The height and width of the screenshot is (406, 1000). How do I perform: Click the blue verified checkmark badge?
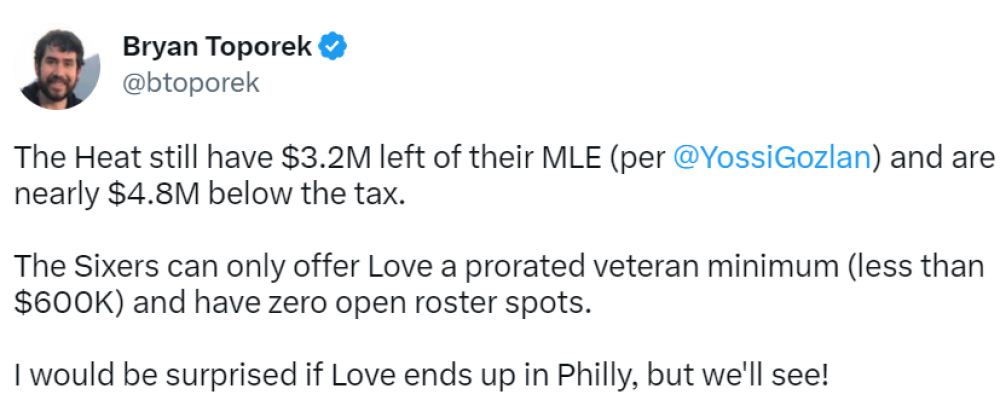pos(332,47)
